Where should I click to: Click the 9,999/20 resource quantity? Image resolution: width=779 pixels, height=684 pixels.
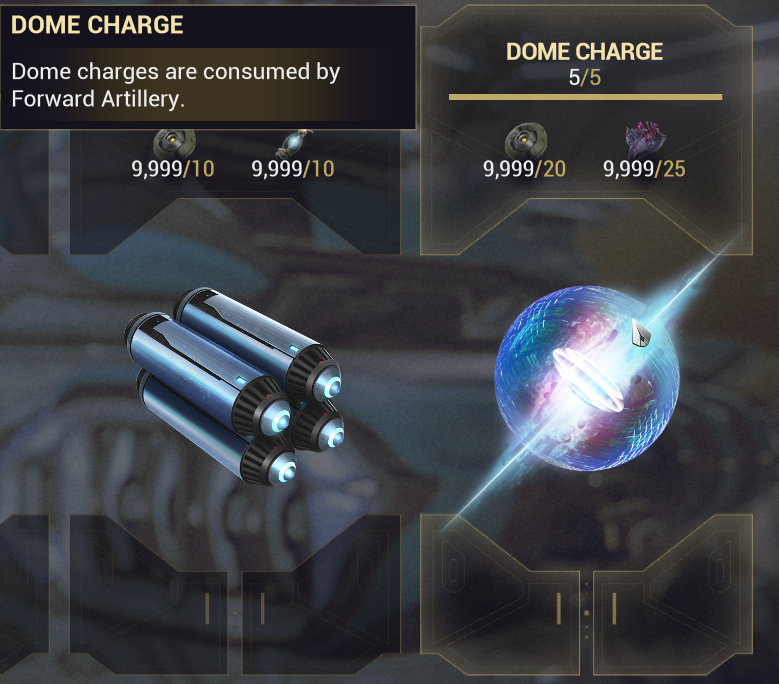pos(525,169)
